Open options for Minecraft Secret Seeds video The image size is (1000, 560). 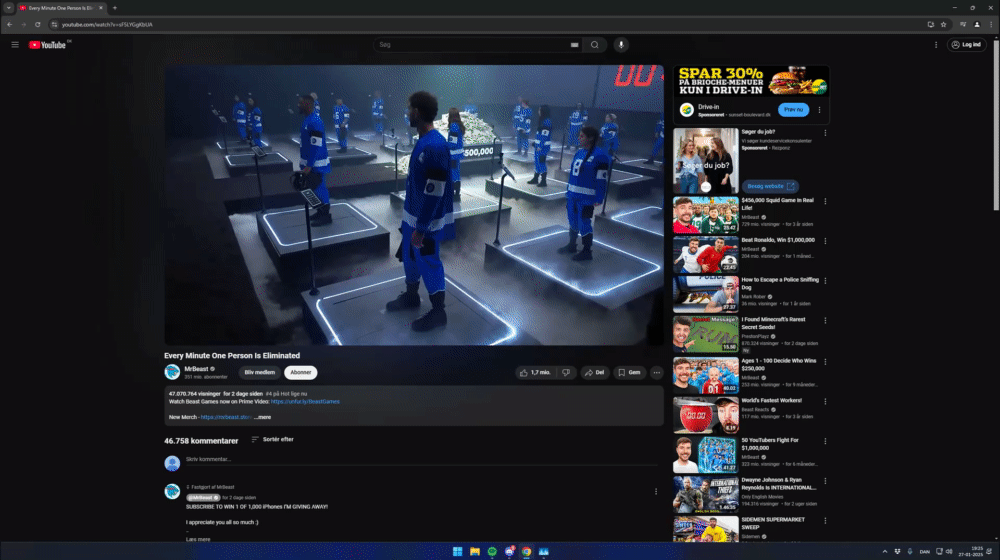pos(825,321)
